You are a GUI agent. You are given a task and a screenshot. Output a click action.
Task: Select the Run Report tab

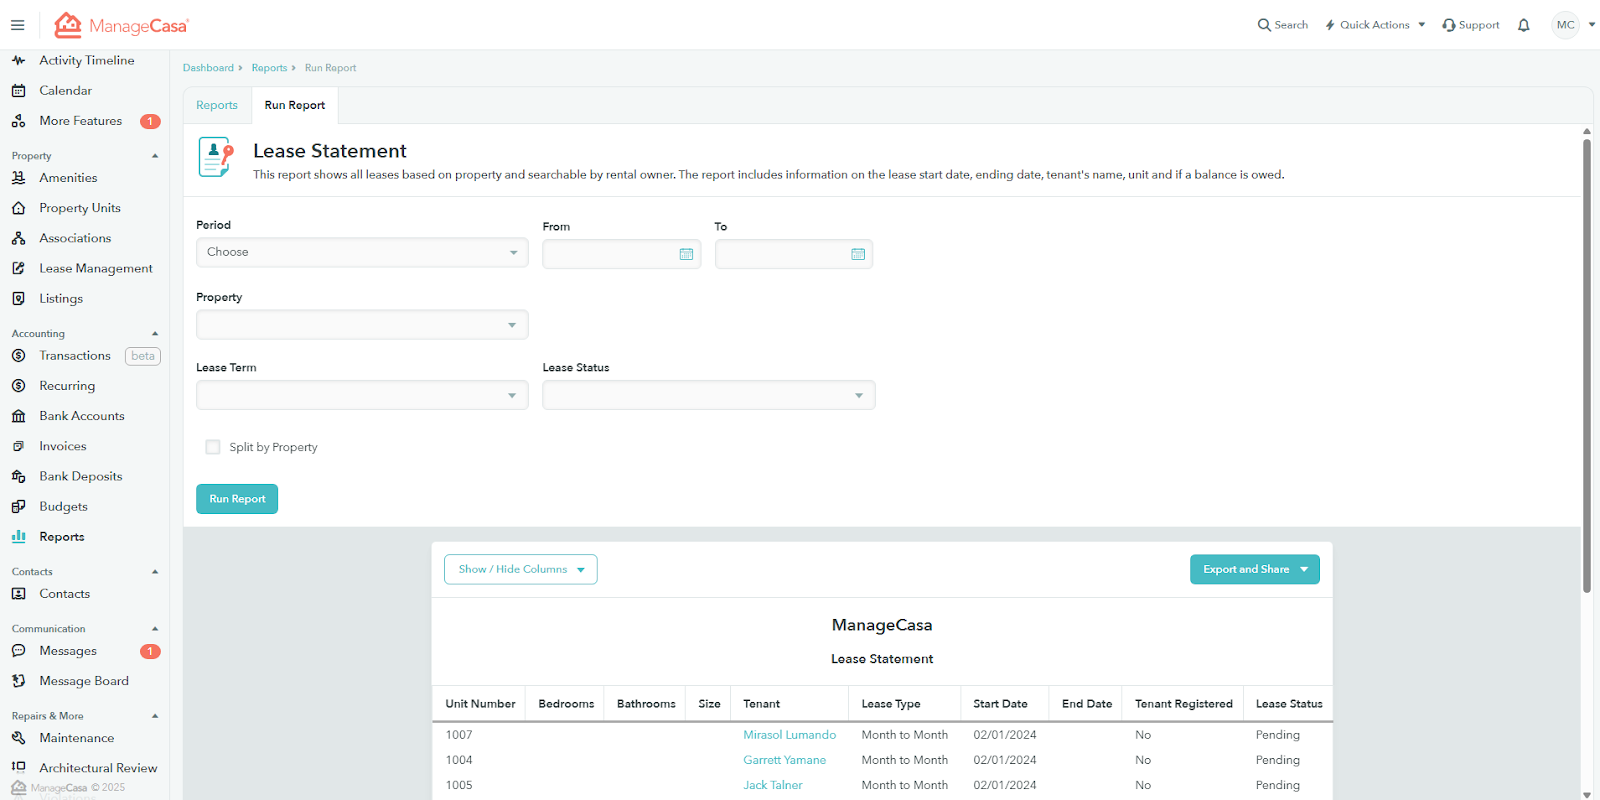[x=295, y=105]
